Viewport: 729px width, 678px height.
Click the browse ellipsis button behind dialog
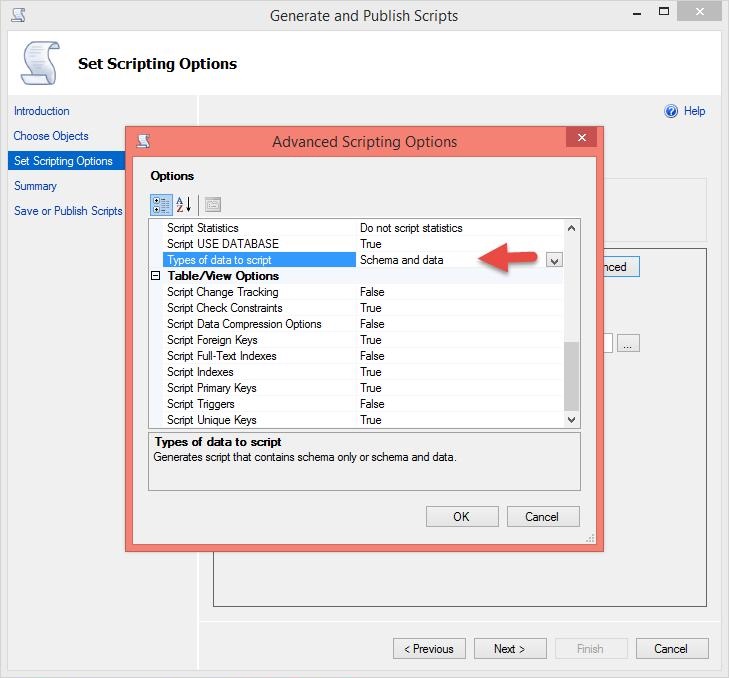coord(628,343)
